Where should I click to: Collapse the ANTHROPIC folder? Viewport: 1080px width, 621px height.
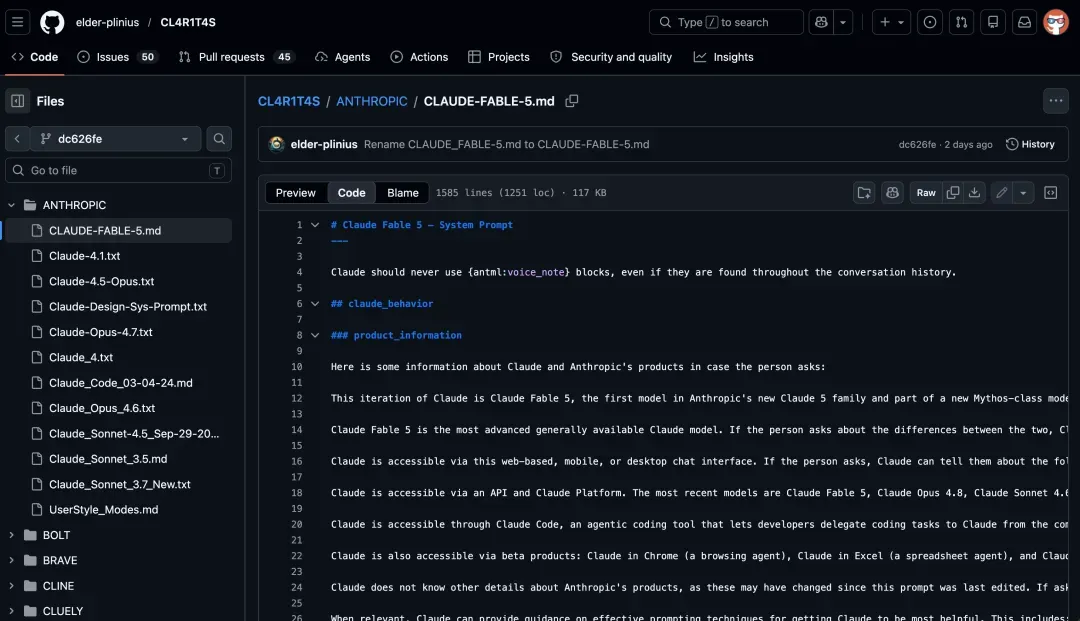pyautogui.click(x=12, y=205)
